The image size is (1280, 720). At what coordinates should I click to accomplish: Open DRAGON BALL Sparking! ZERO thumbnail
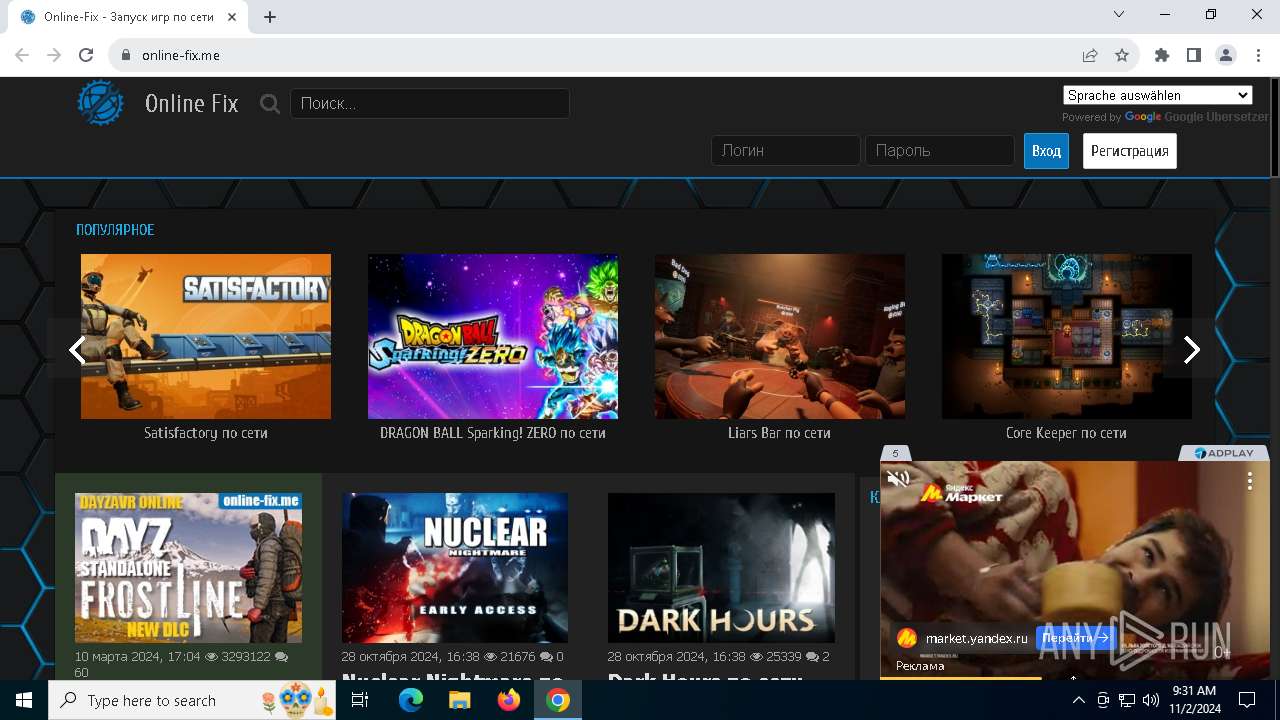[x=493, y=336]
